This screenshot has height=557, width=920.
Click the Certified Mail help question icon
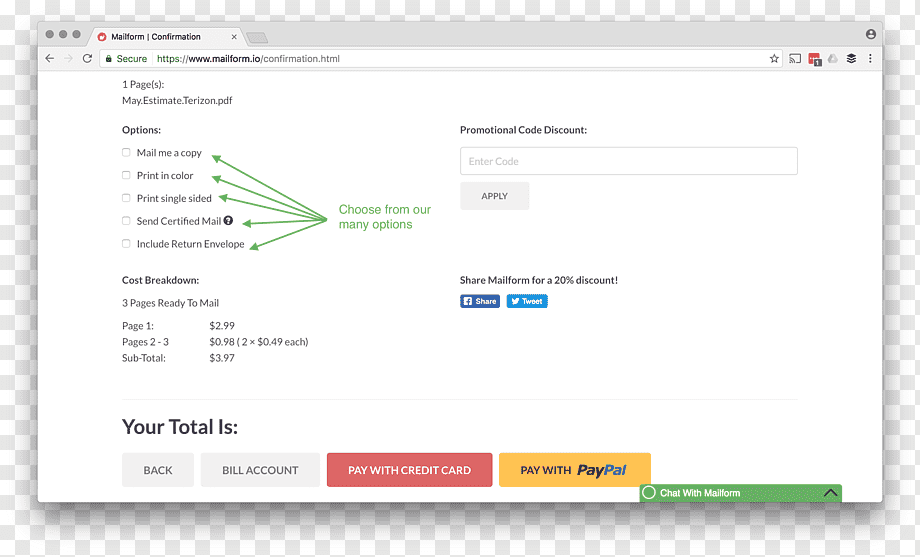pyautogui.click(x=228, y=221)
